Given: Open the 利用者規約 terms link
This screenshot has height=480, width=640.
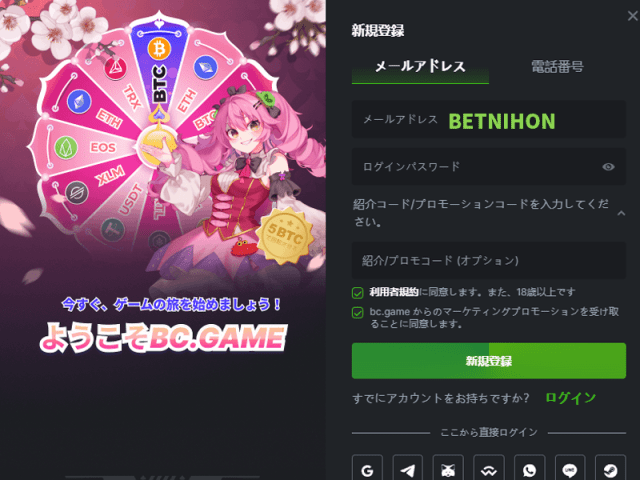Looking at the screenshot, I should click(x=393, y=292).
